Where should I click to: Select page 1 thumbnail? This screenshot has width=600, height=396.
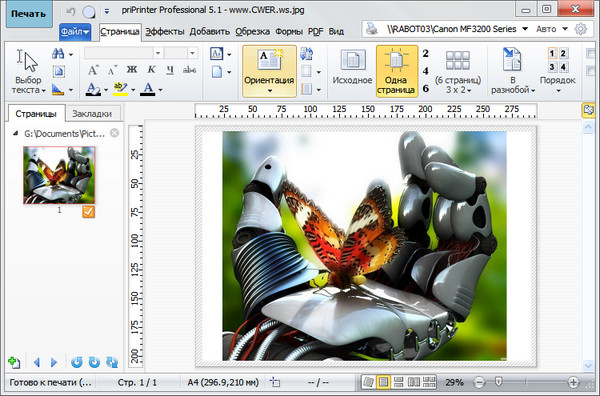59,175
